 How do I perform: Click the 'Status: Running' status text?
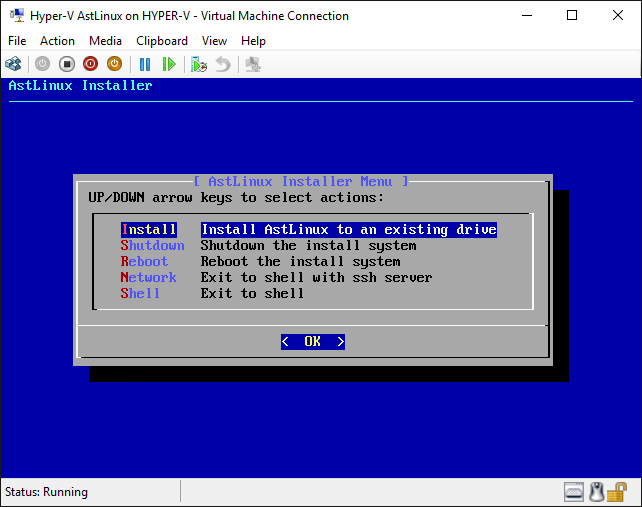pos(46,492)
